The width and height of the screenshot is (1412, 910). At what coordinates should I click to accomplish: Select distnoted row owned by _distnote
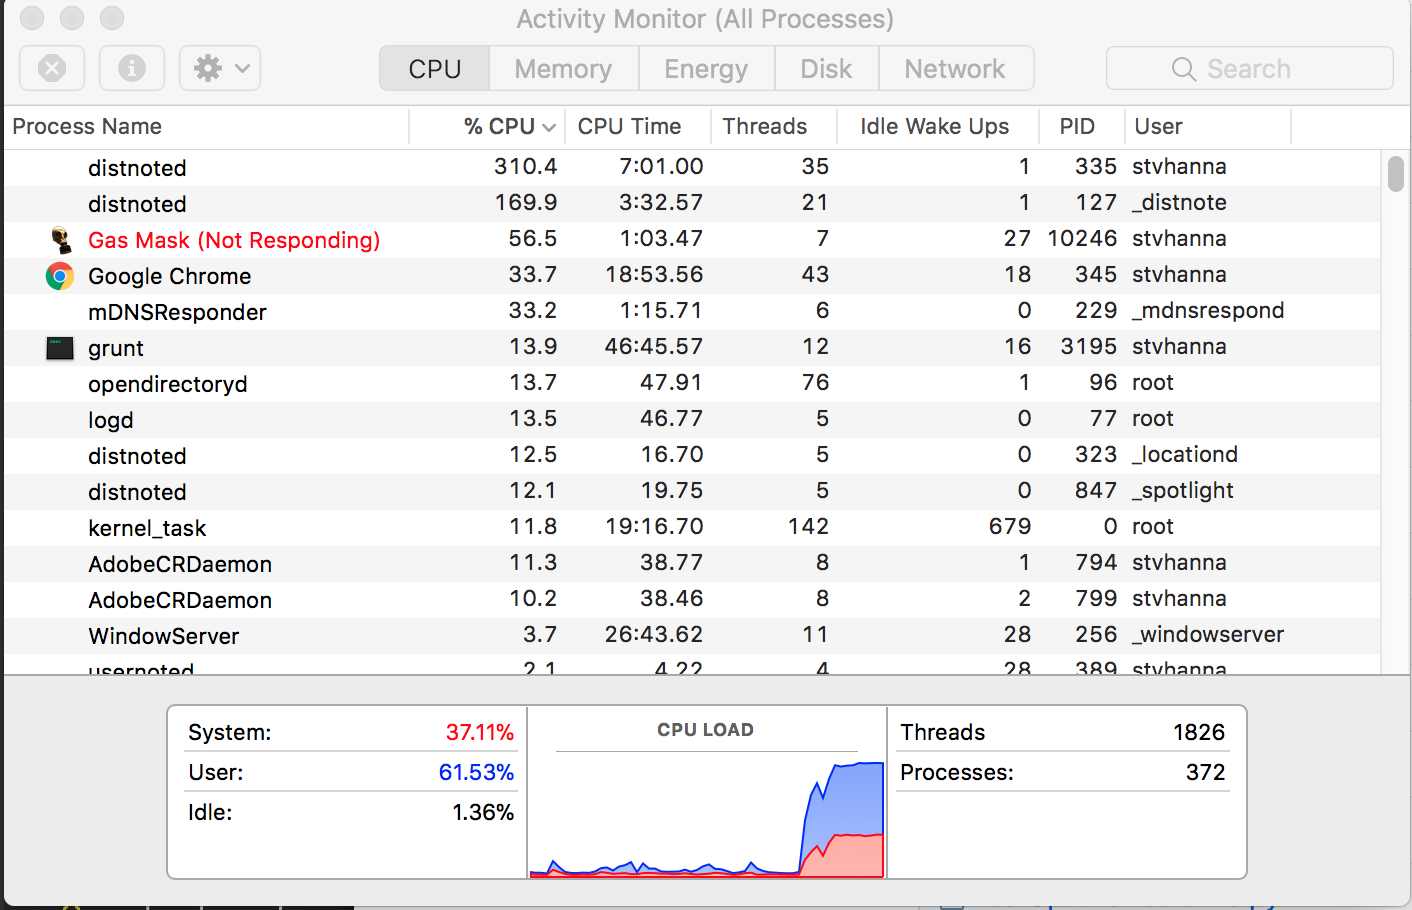pyautogui.click(x=692, y=203)
